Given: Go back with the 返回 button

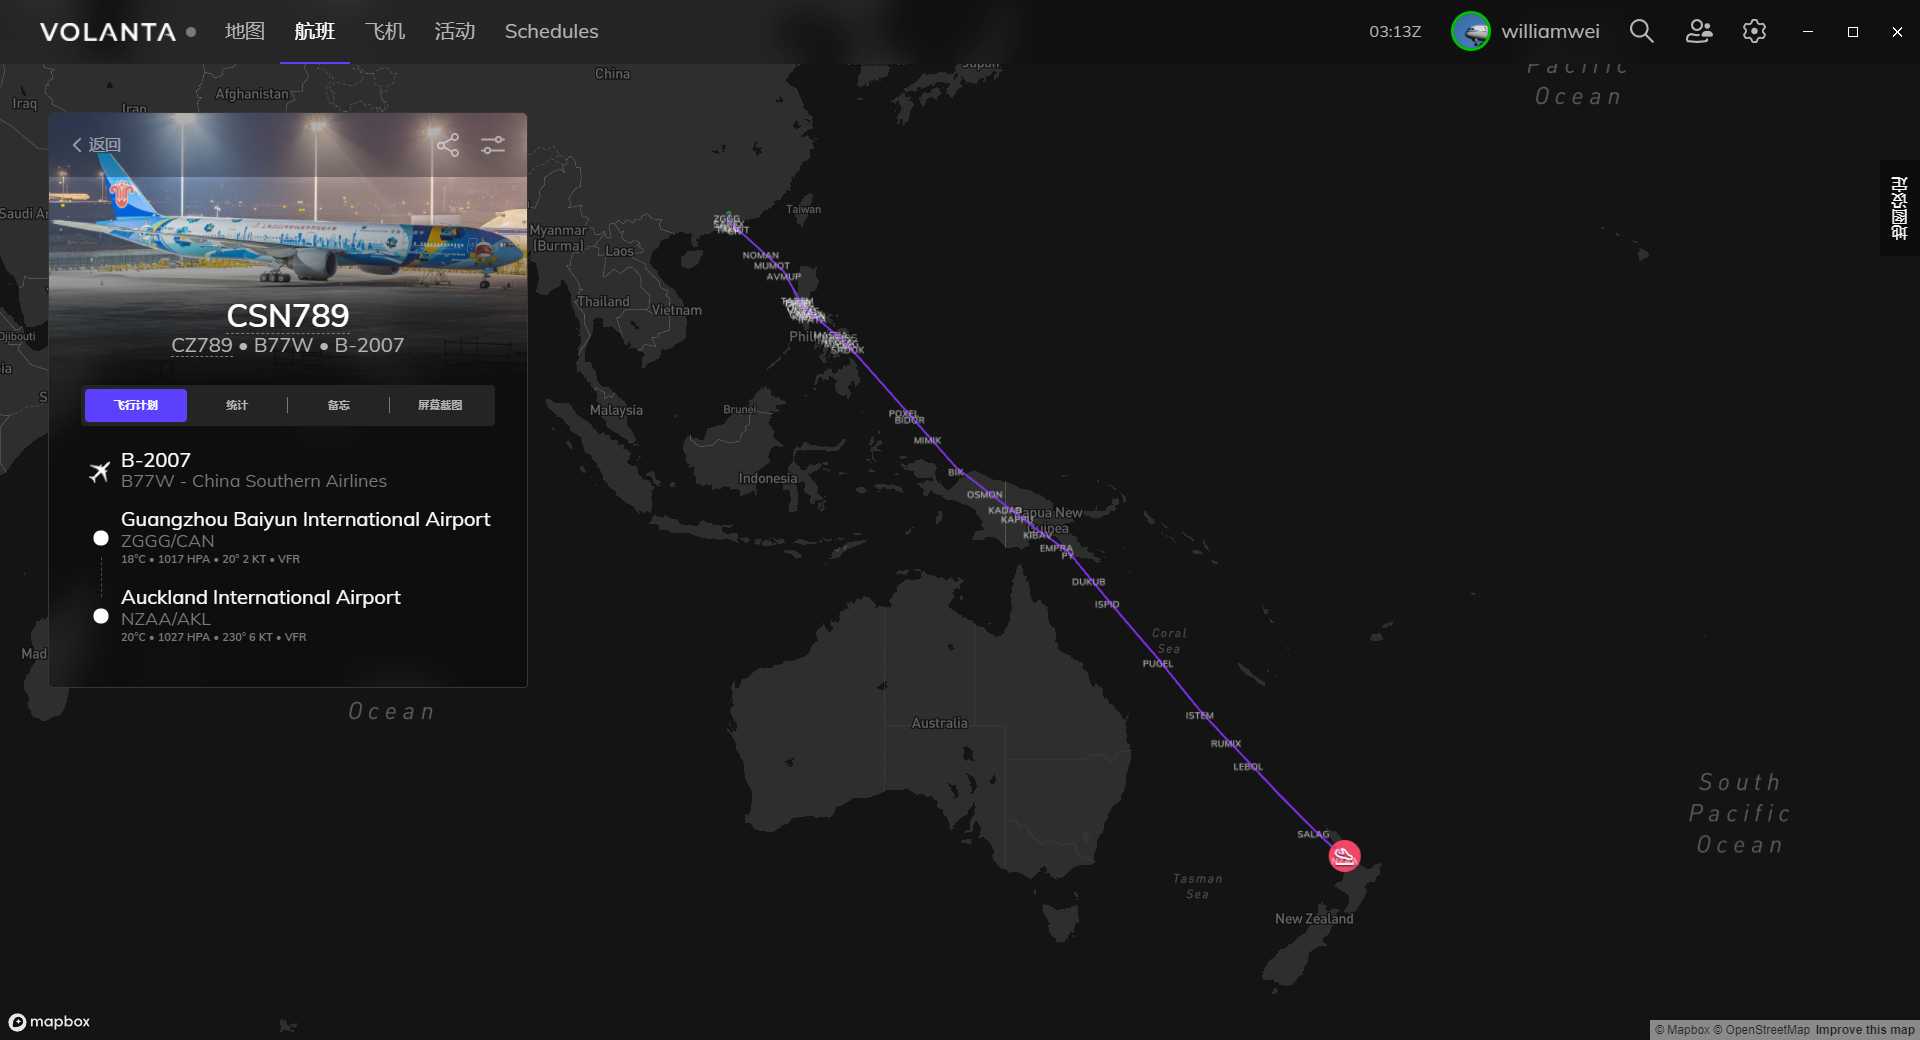Looking at the screenshot, I should (96, 145).
